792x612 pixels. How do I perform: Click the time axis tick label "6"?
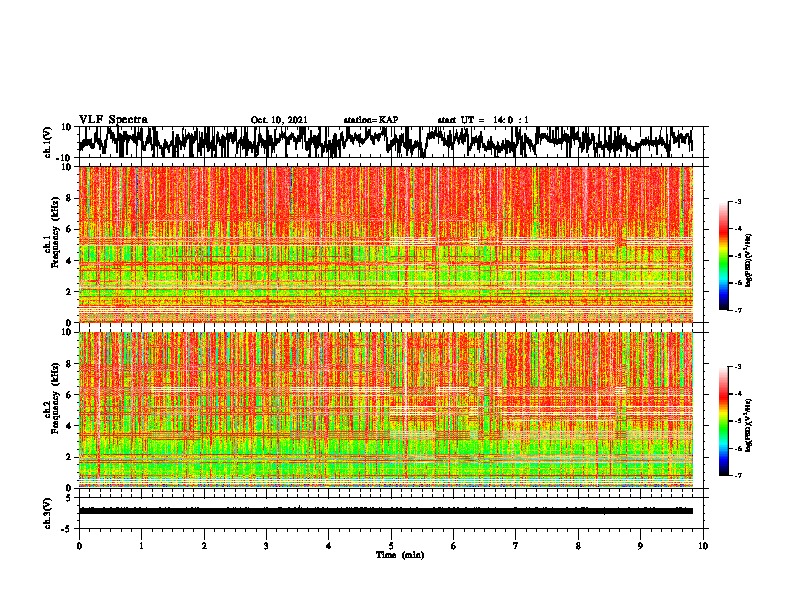click(454, 546)
